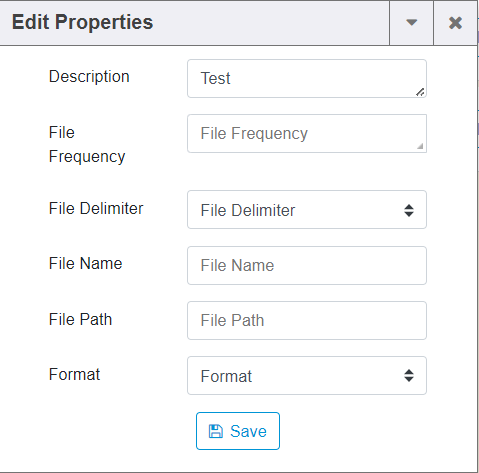Click the Description field containing Test
The width and height of the screenshot is (479, 473).
(x=307, y=79)
